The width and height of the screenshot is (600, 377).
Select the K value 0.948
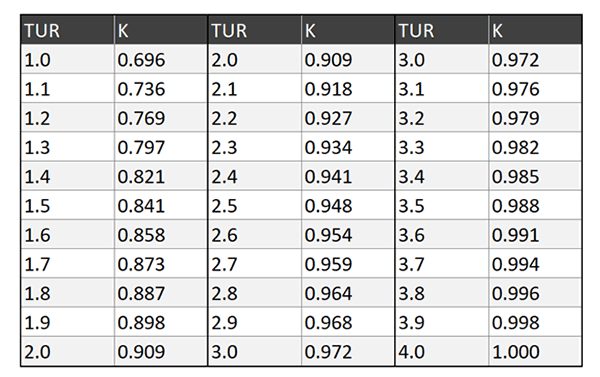coord(348,205)
